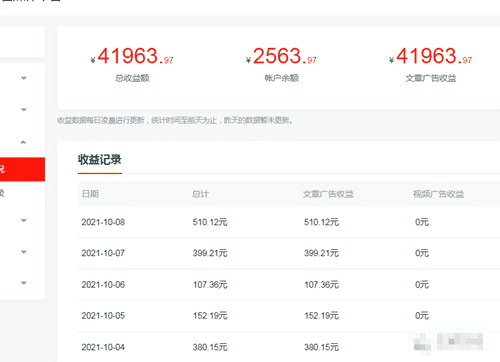Screen dimensions: 500x362
Task: Open the sidebar item below the red one
Action: tap(22, 193)
